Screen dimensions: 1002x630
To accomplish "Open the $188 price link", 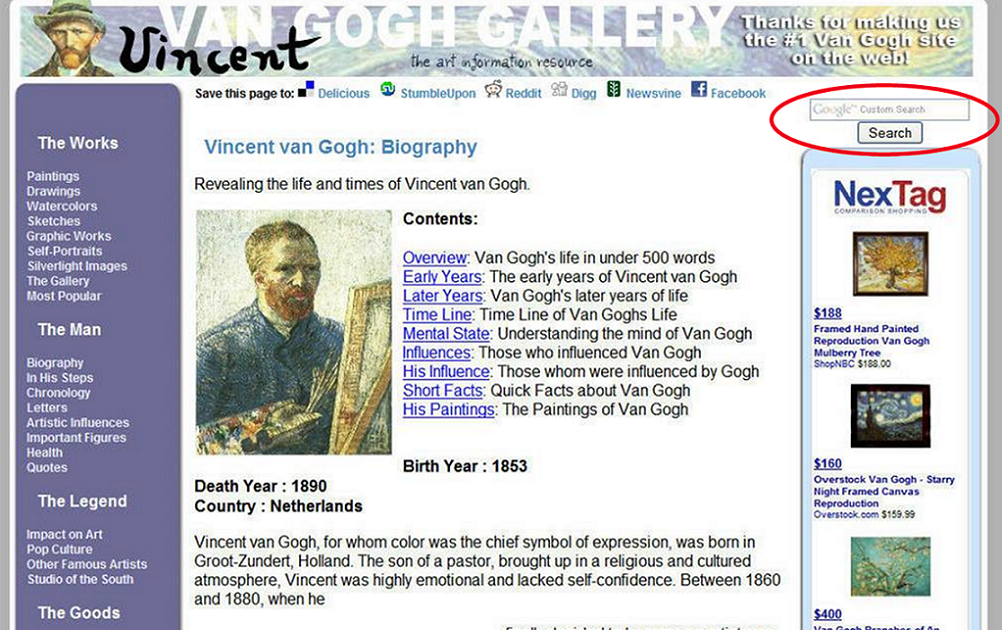I will (x=828, y=313).
